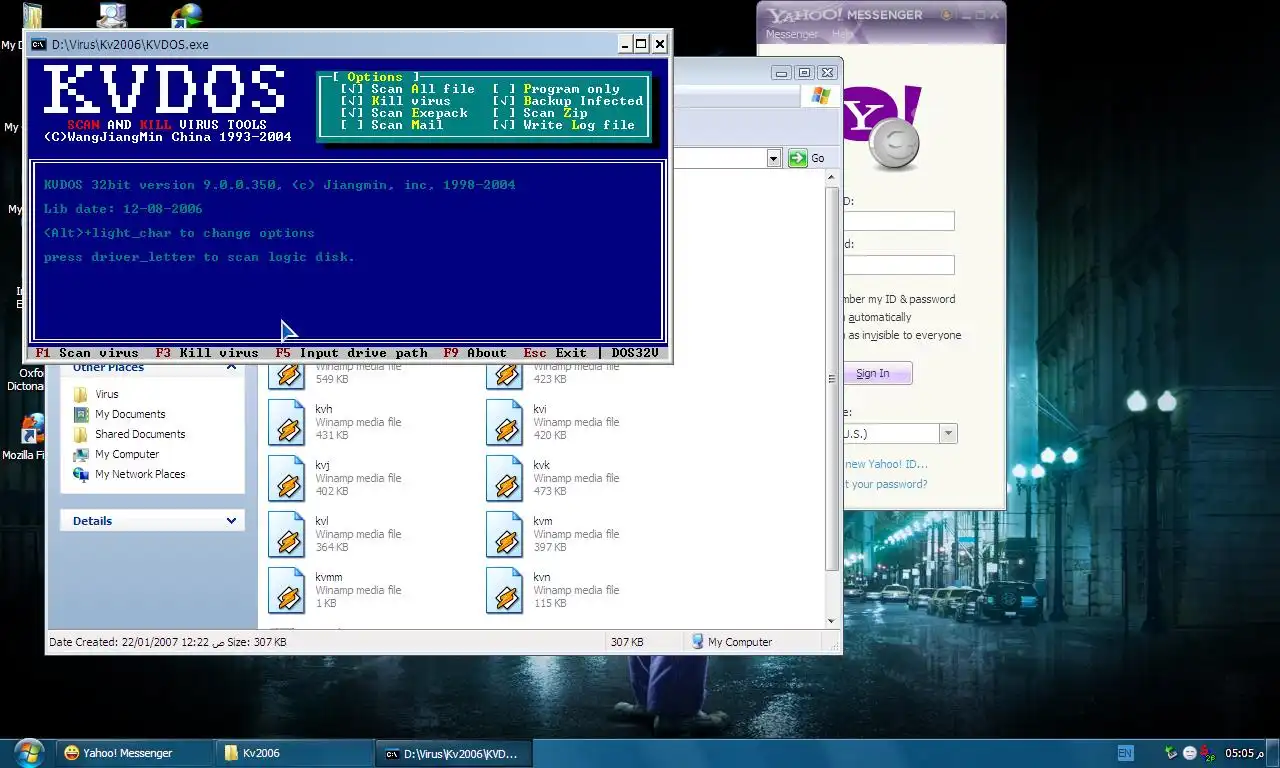Click the green Go arrow icon
The width and height of the screenshot is (1280, 768).
pyautogui.click(x=797, y=158)
